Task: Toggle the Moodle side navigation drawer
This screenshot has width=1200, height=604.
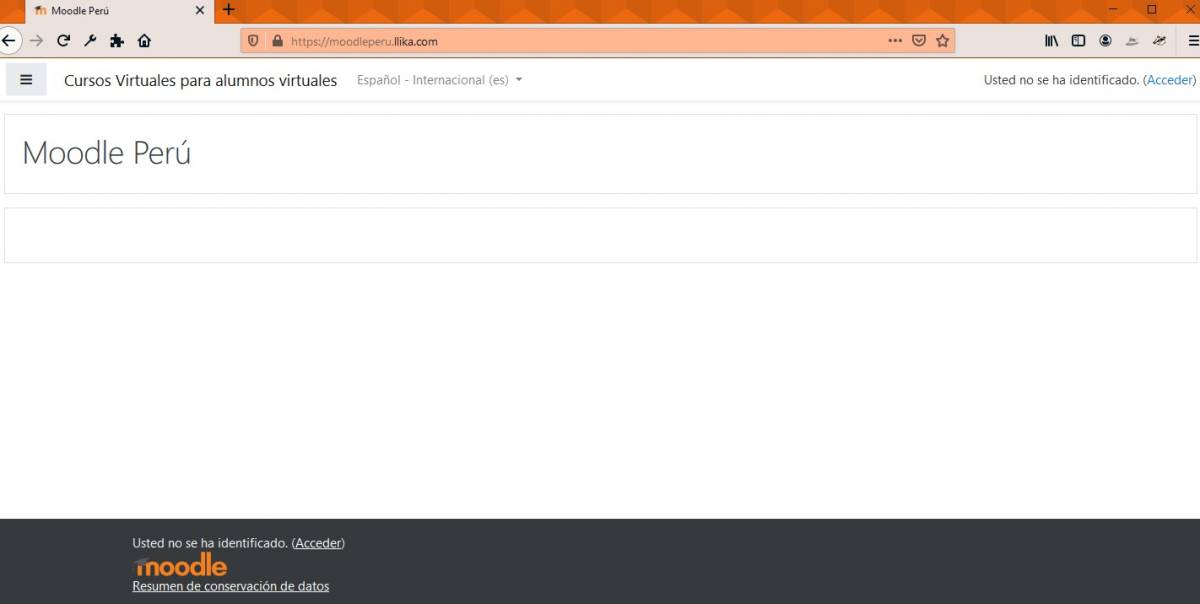Action: pos(26,80)
